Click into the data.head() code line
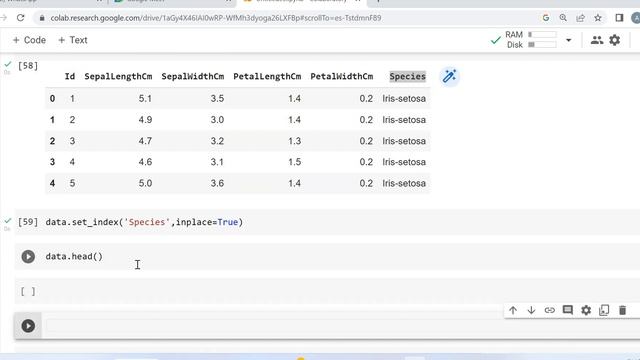The image size is (640, 360). (74, 256)
